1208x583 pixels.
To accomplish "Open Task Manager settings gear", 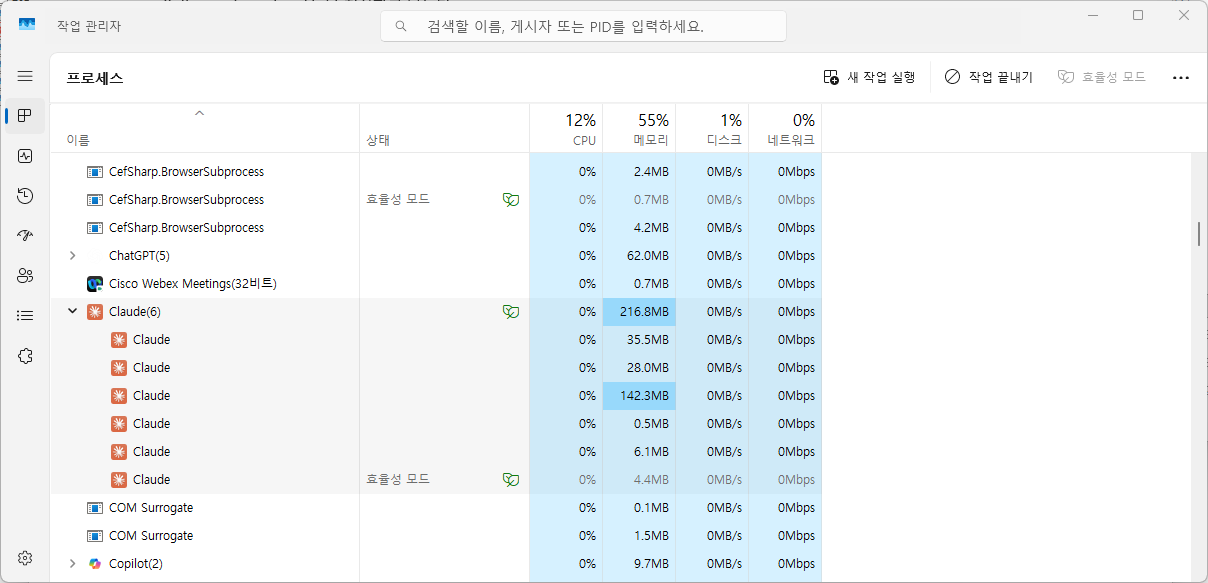I will 26,557.
